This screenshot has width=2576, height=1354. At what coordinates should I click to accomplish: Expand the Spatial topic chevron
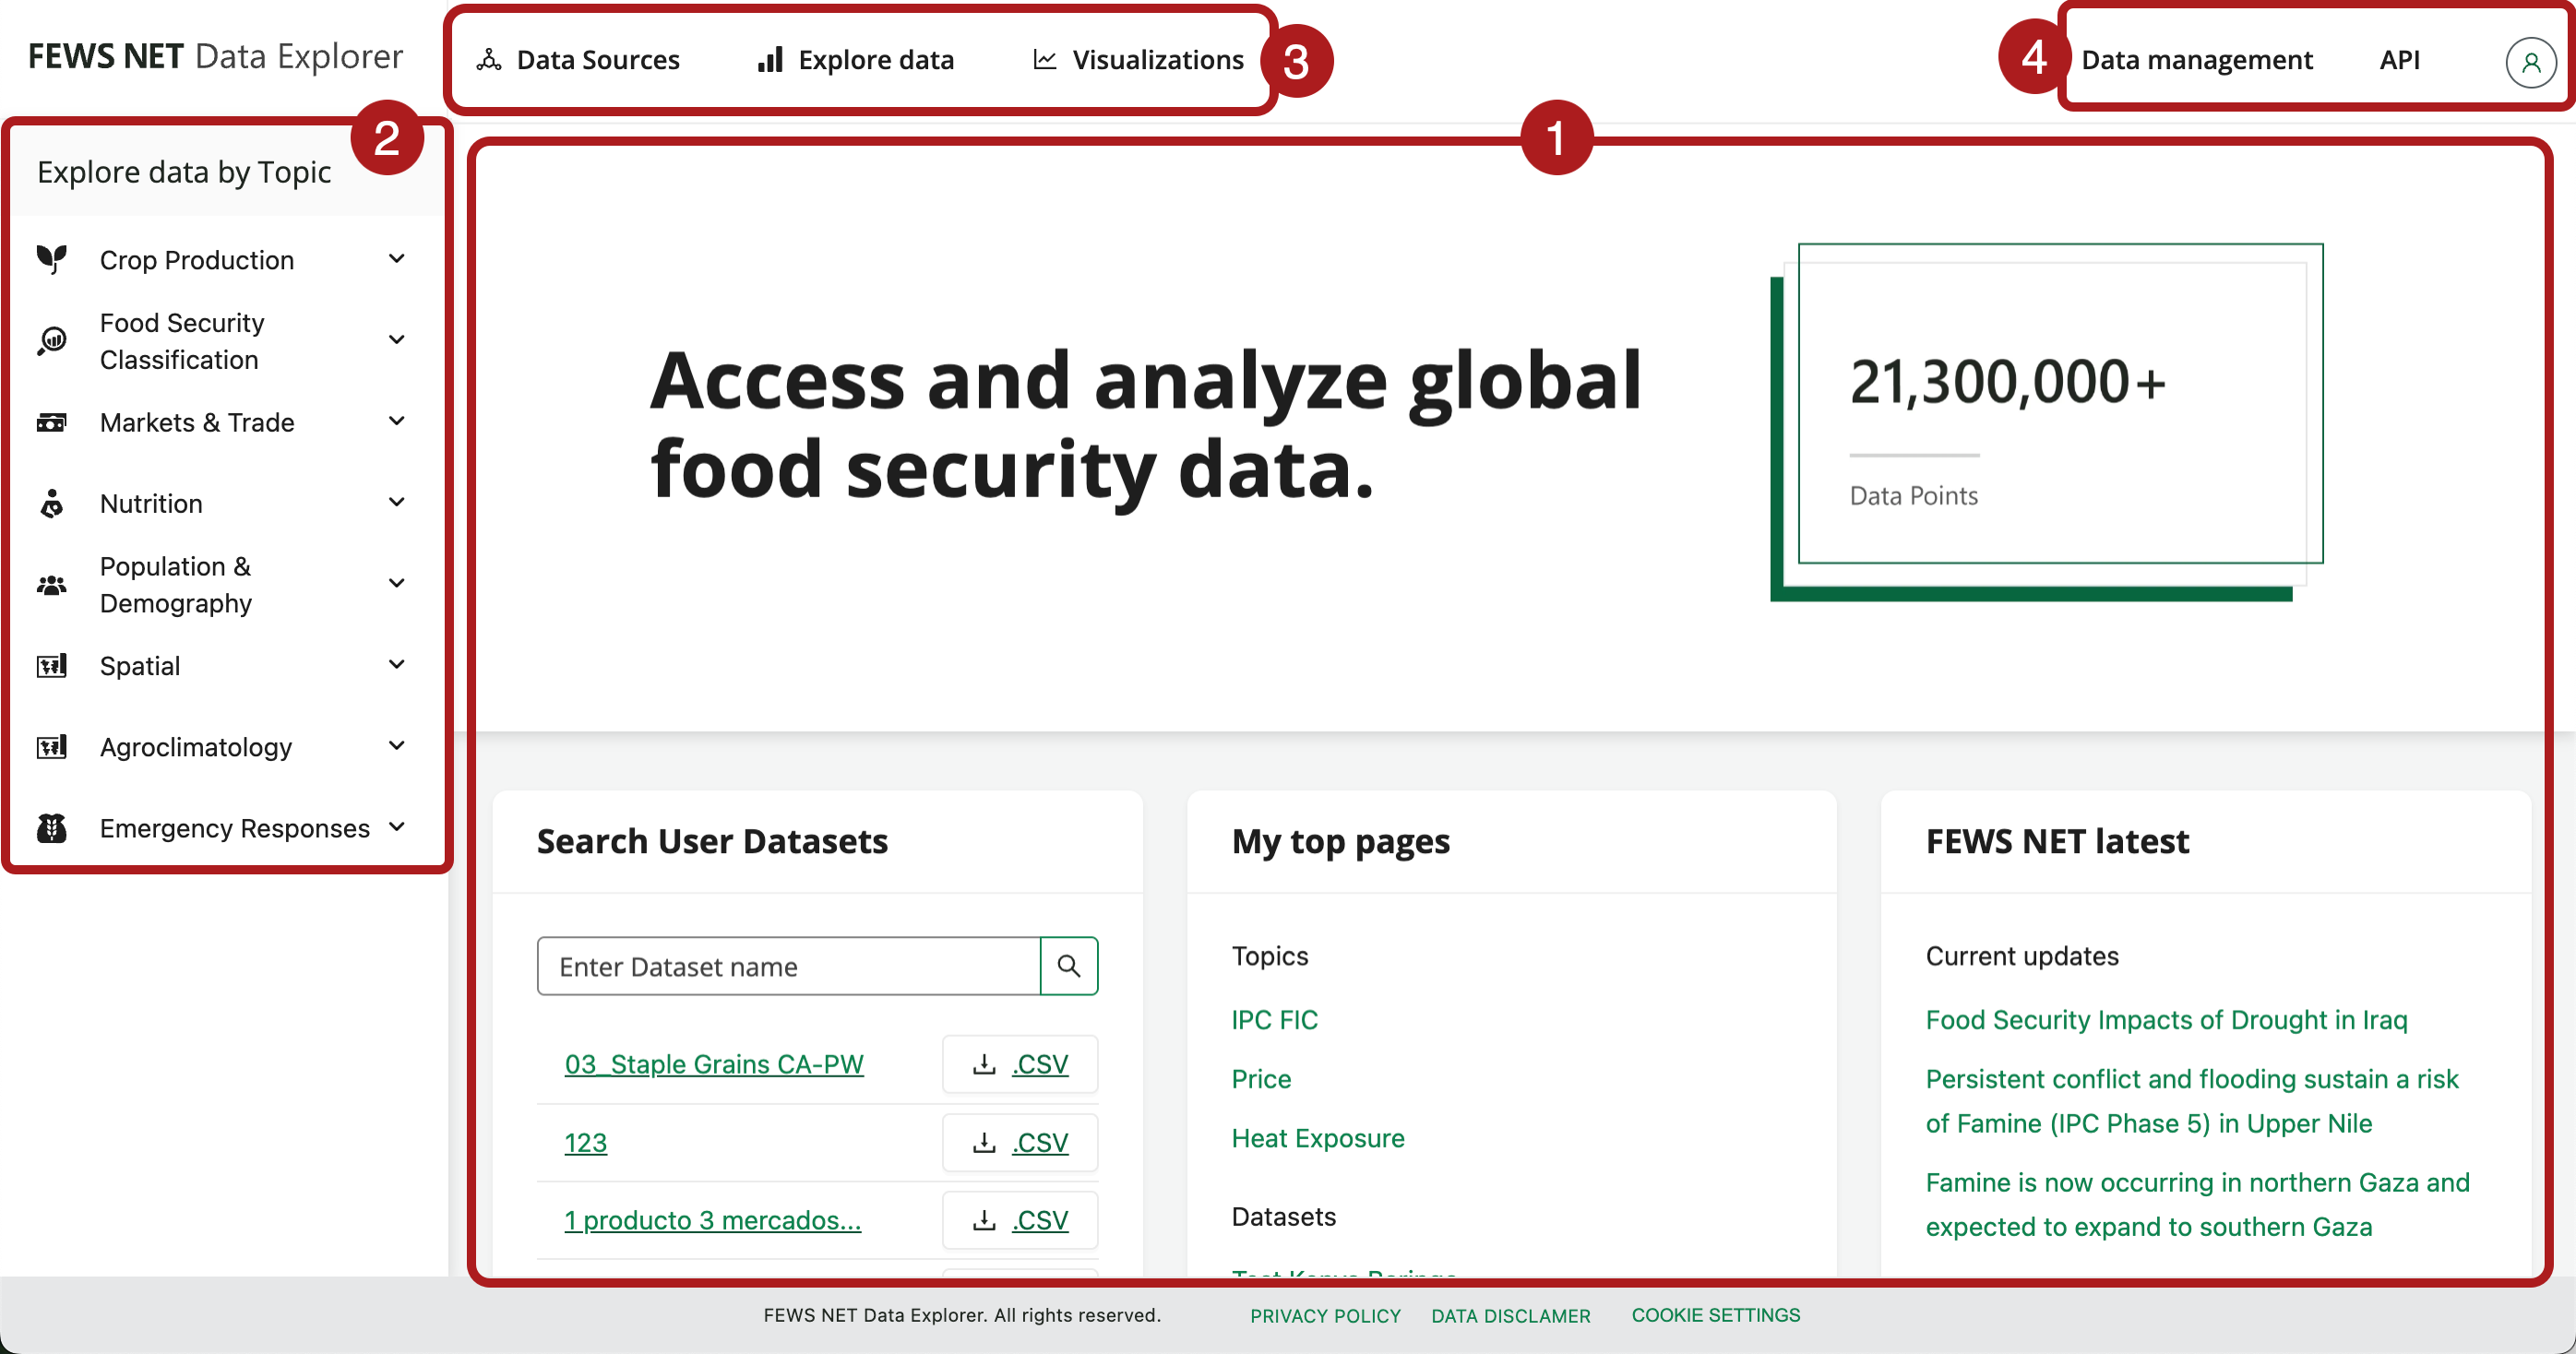[397, 665]
